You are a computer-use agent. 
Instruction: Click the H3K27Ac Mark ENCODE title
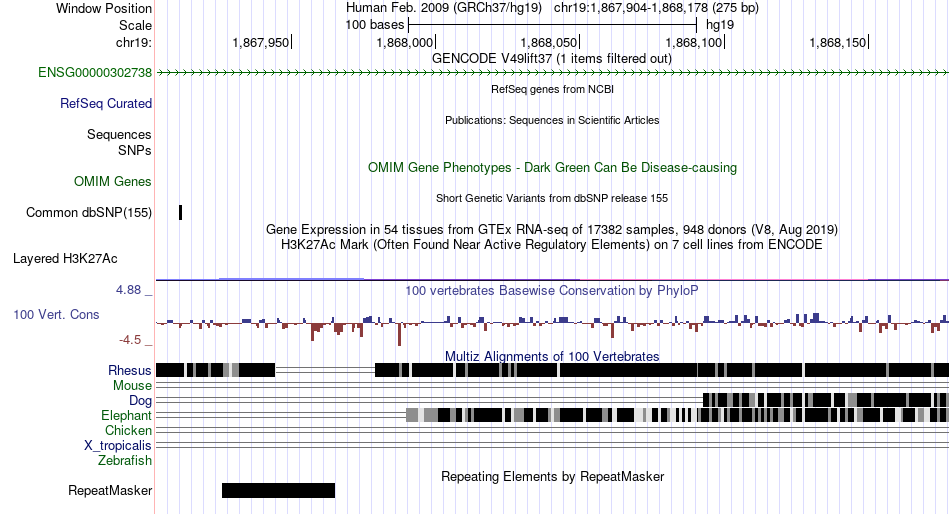click(x=552, y=245)
